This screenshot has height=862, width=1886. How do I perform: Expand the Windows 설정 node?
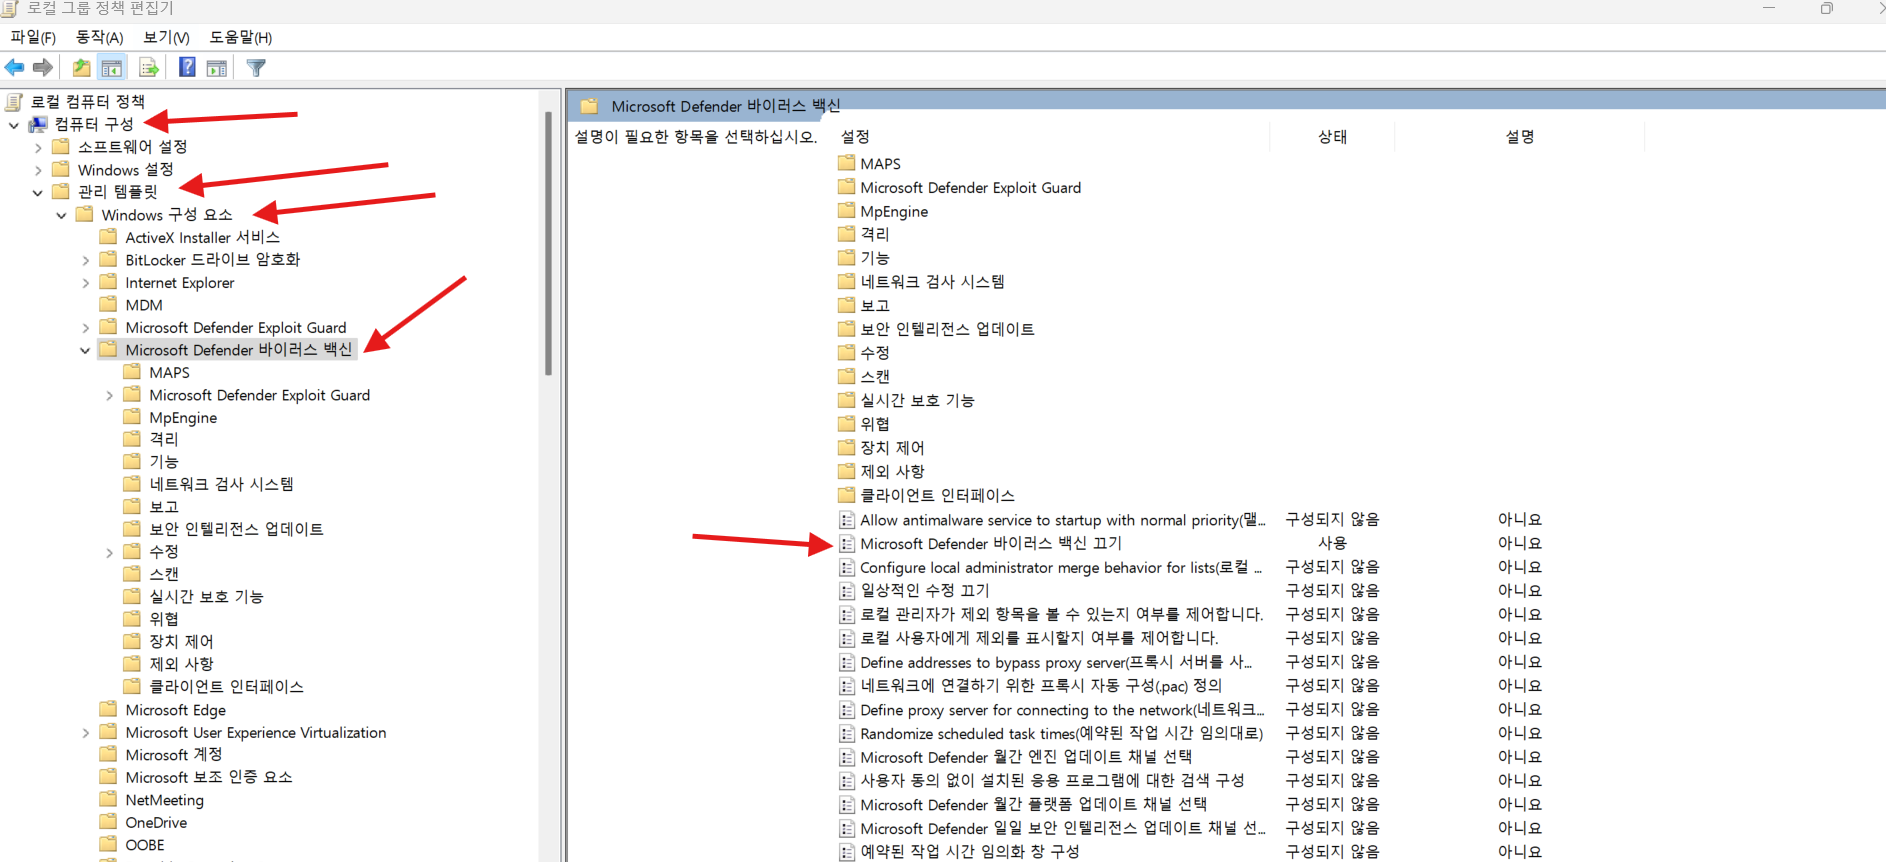38,170
